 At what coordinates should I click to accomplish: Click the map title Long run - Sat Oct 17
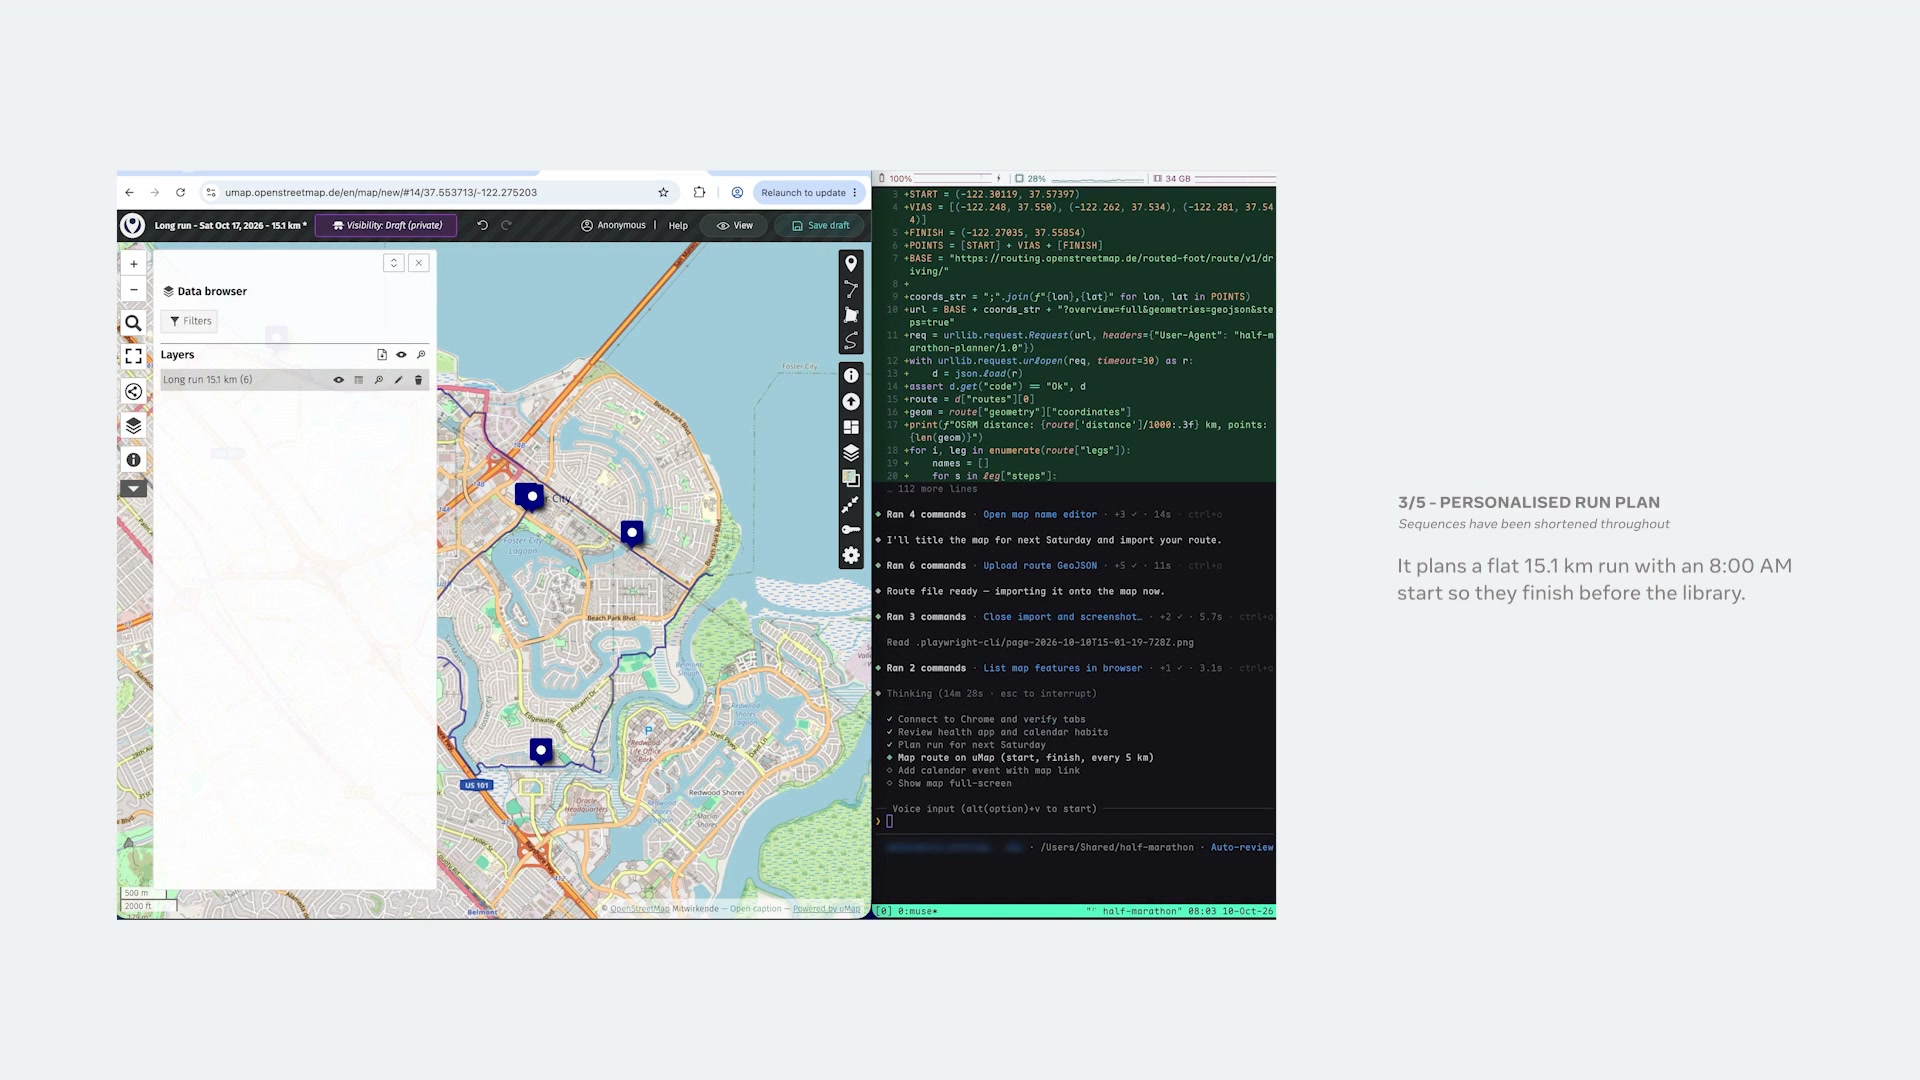[231, 226]
